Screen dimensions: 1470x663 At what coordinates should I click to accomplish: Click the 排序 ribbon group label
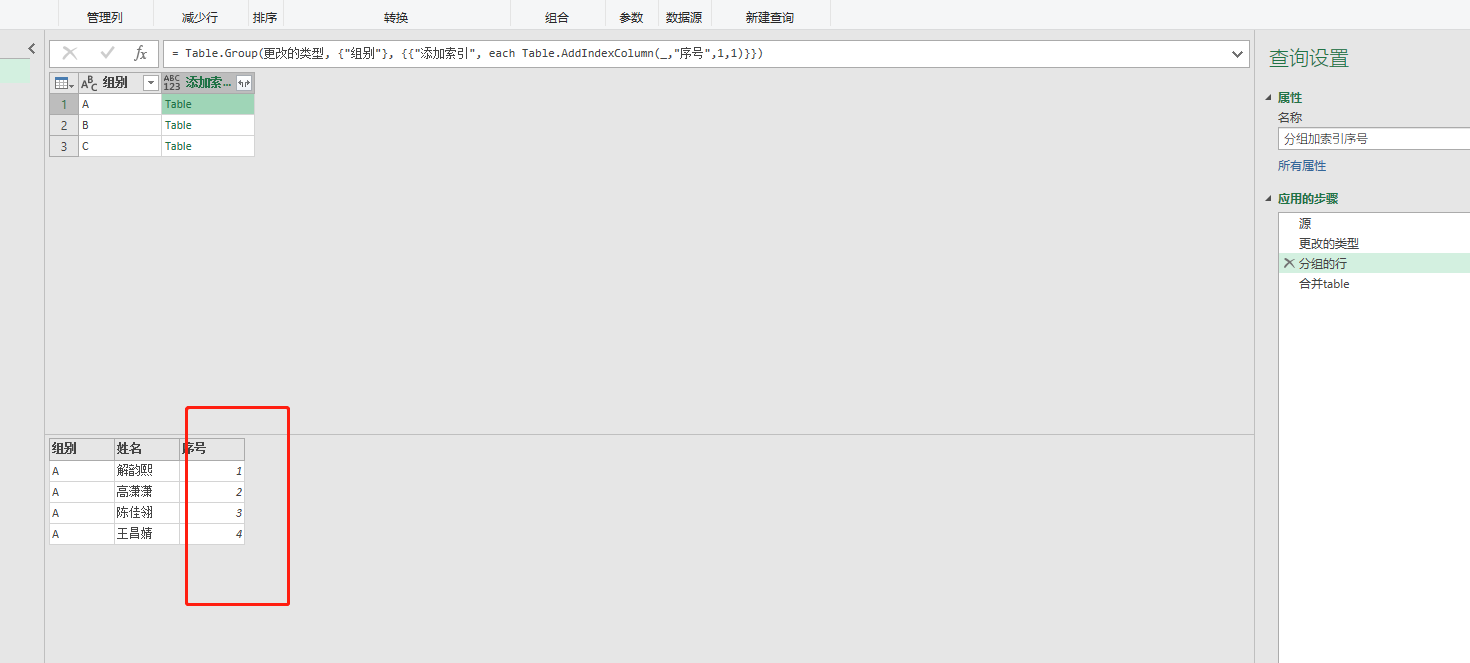pyautogui.click(x=265, y=18)
